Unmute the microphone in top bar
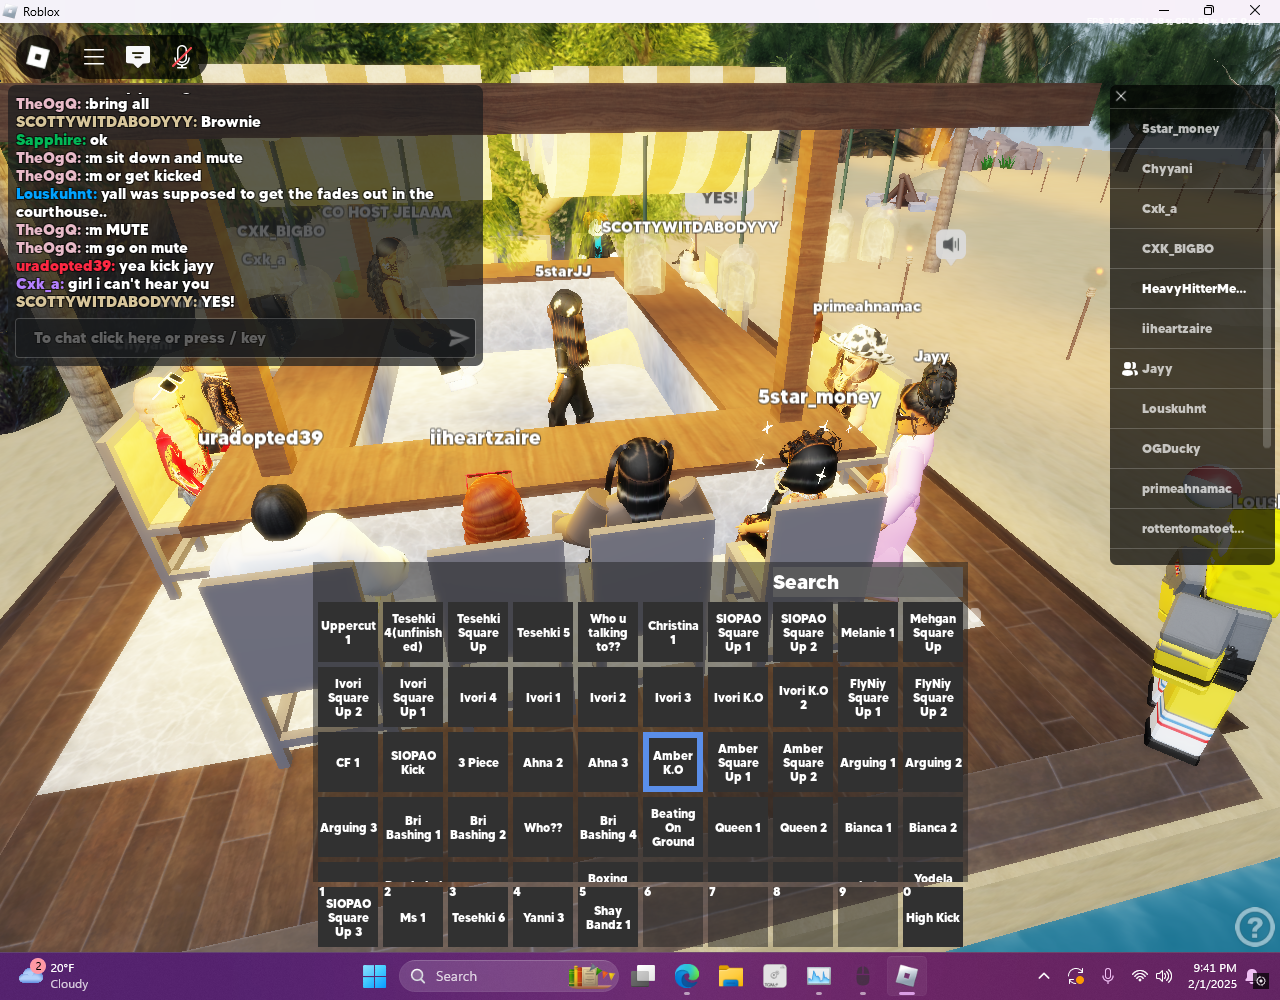The width and height of the screenshot is (1280, 1000). point(182,57)
